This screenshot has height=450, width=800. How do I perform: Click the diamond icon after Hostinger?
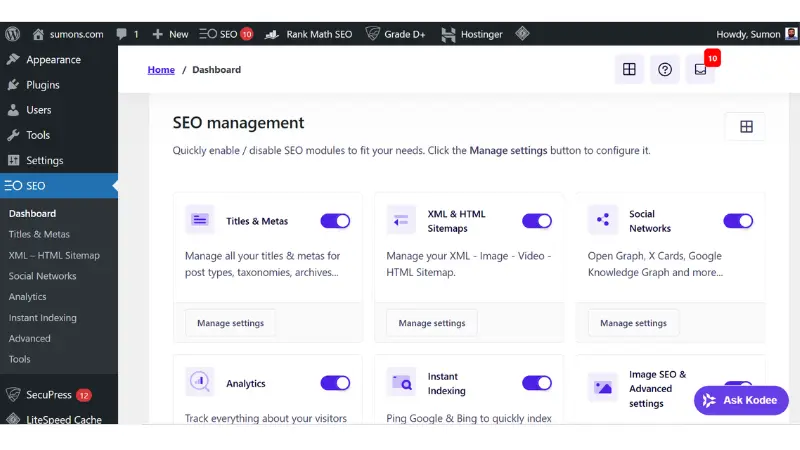point(522,34)
